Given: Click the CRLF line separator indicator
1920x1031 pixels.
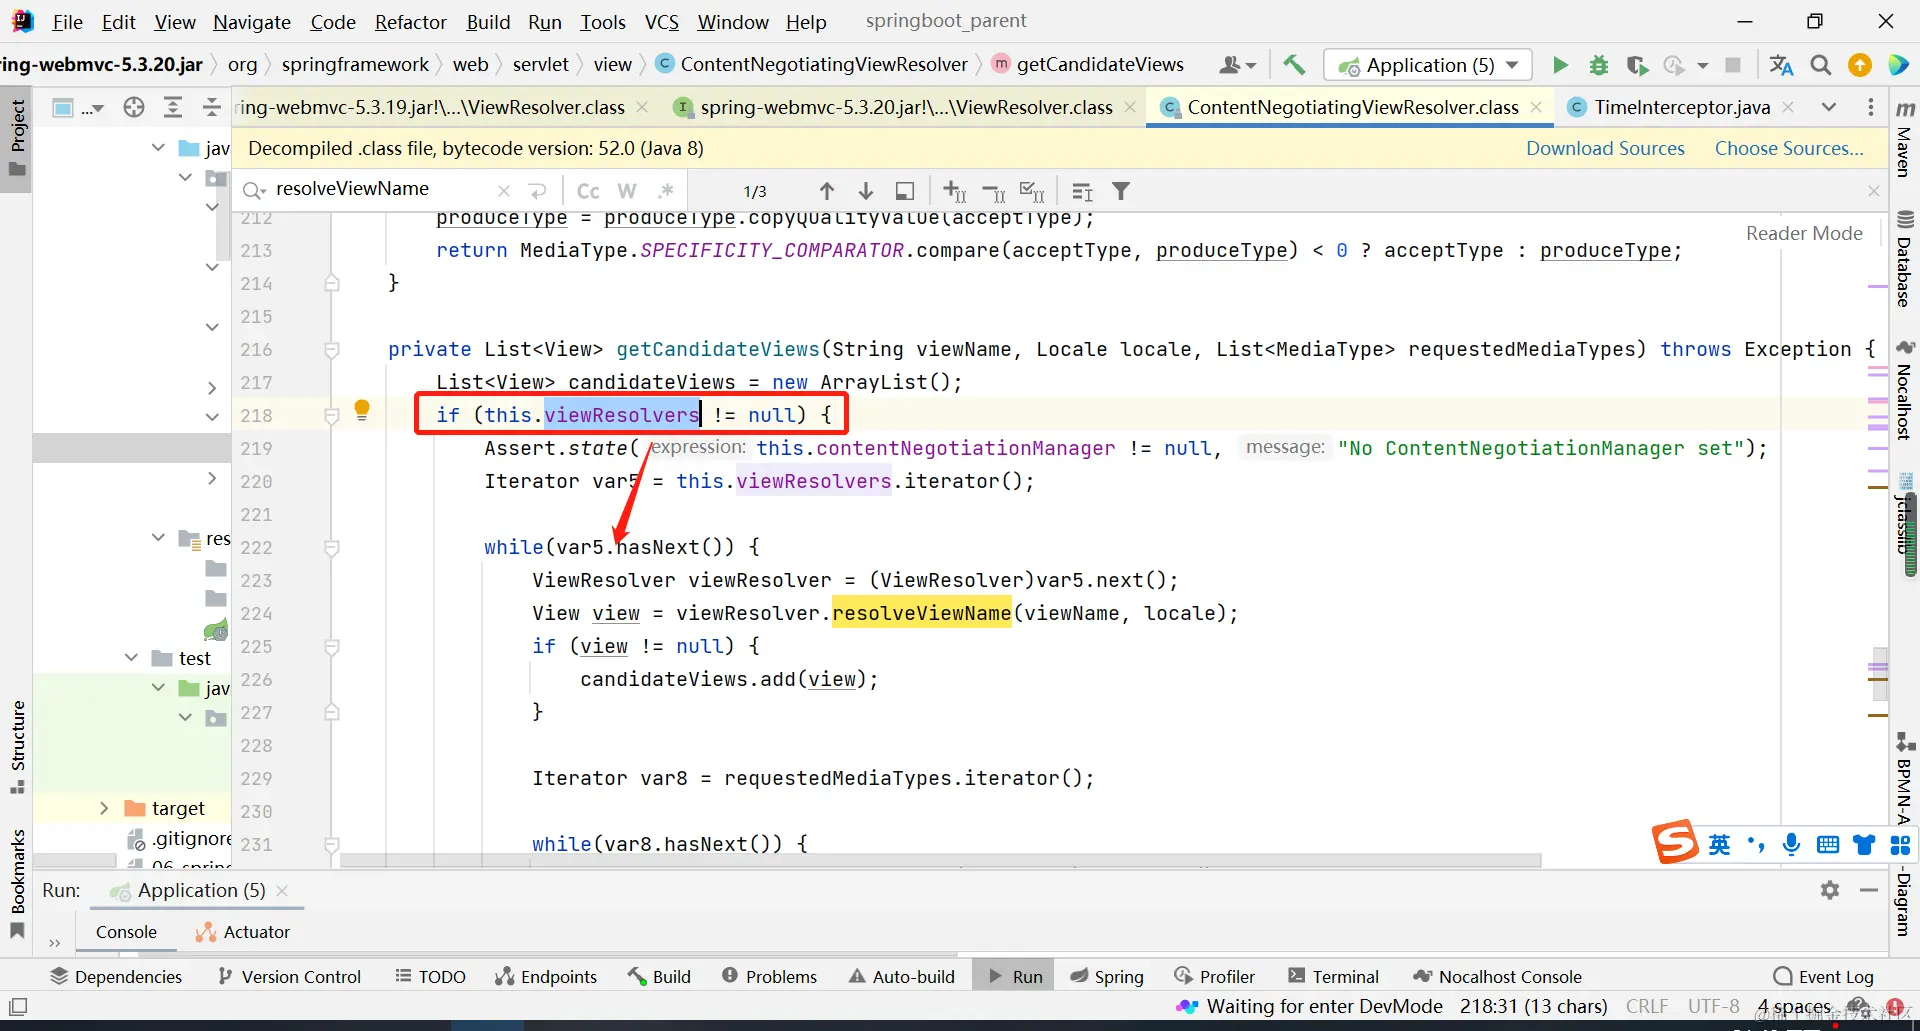Looking at the screenshot, I should pyautogui.click(x=1647, y=1006).
